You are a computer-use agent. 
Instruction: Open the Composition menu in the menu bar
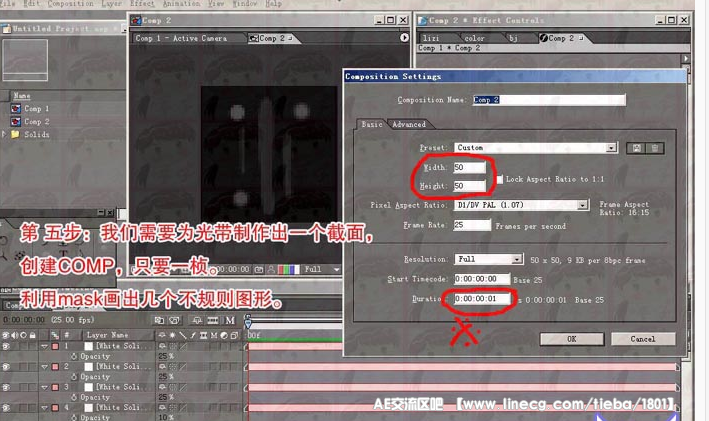71,4
